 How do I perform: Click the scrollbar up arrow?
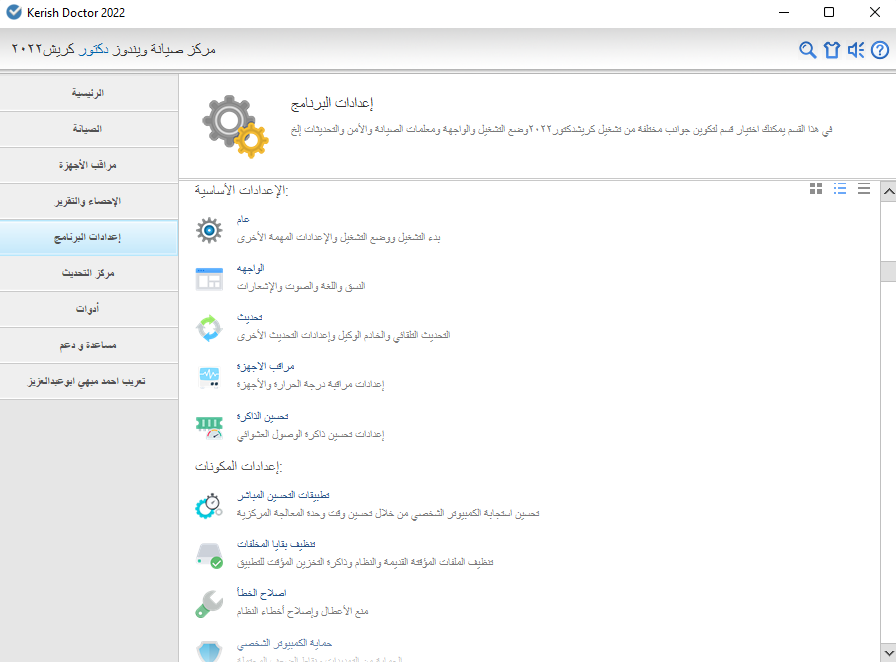(x=889, y=192)
